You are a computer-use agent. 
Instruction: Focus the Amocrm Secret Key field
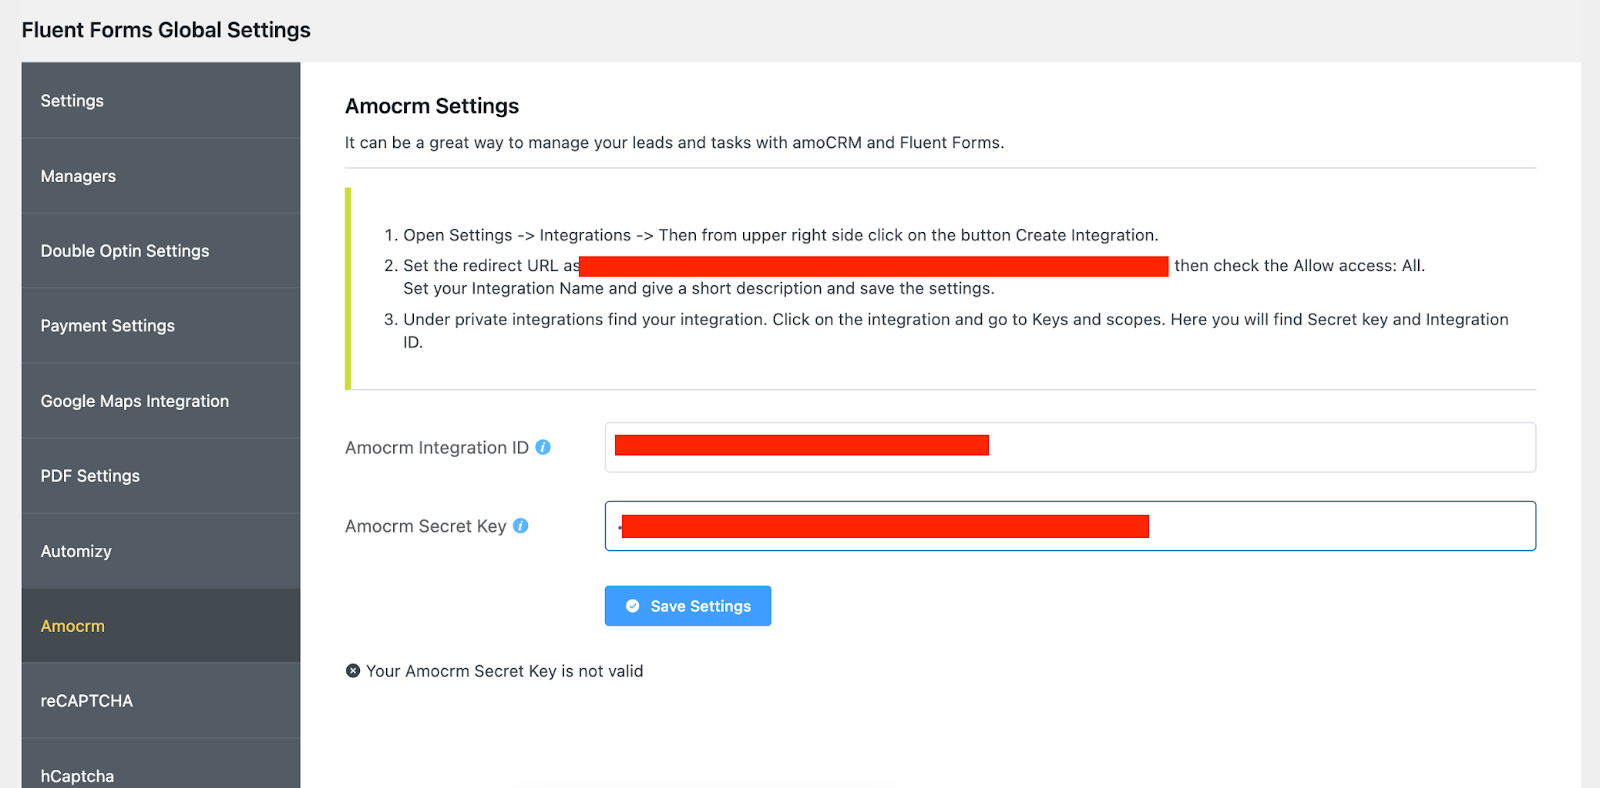(1070, 526)
